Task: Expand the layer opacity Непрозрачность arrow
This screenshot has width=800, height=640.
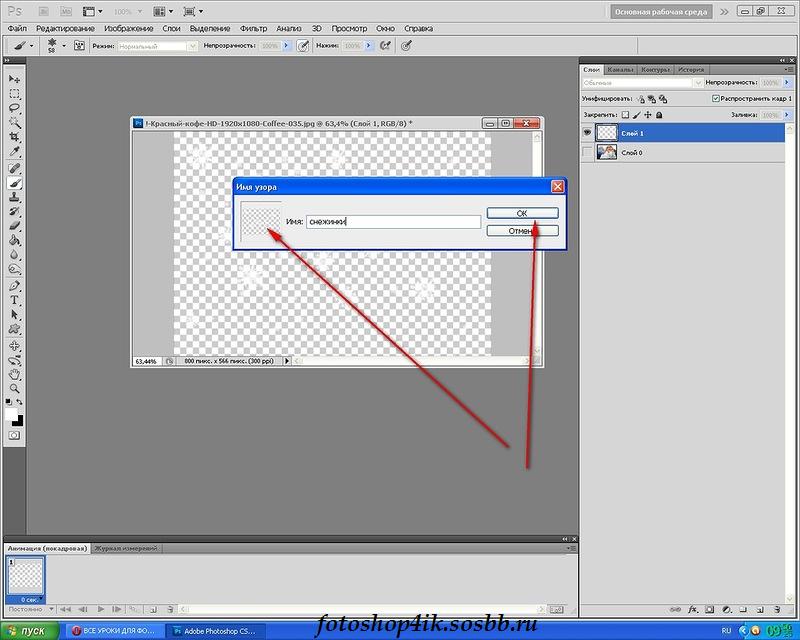Action: pos(787,82)
